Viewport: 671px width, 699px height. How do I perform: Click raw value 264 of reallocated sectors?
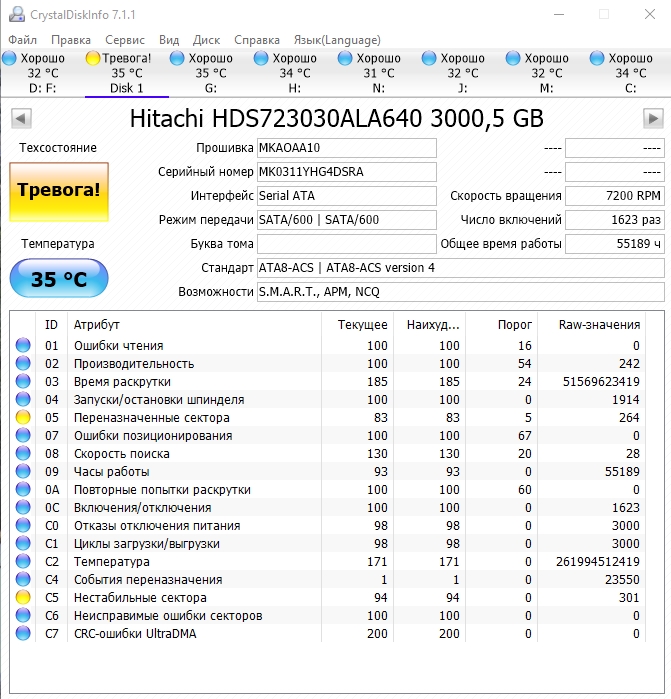point(629,418)
